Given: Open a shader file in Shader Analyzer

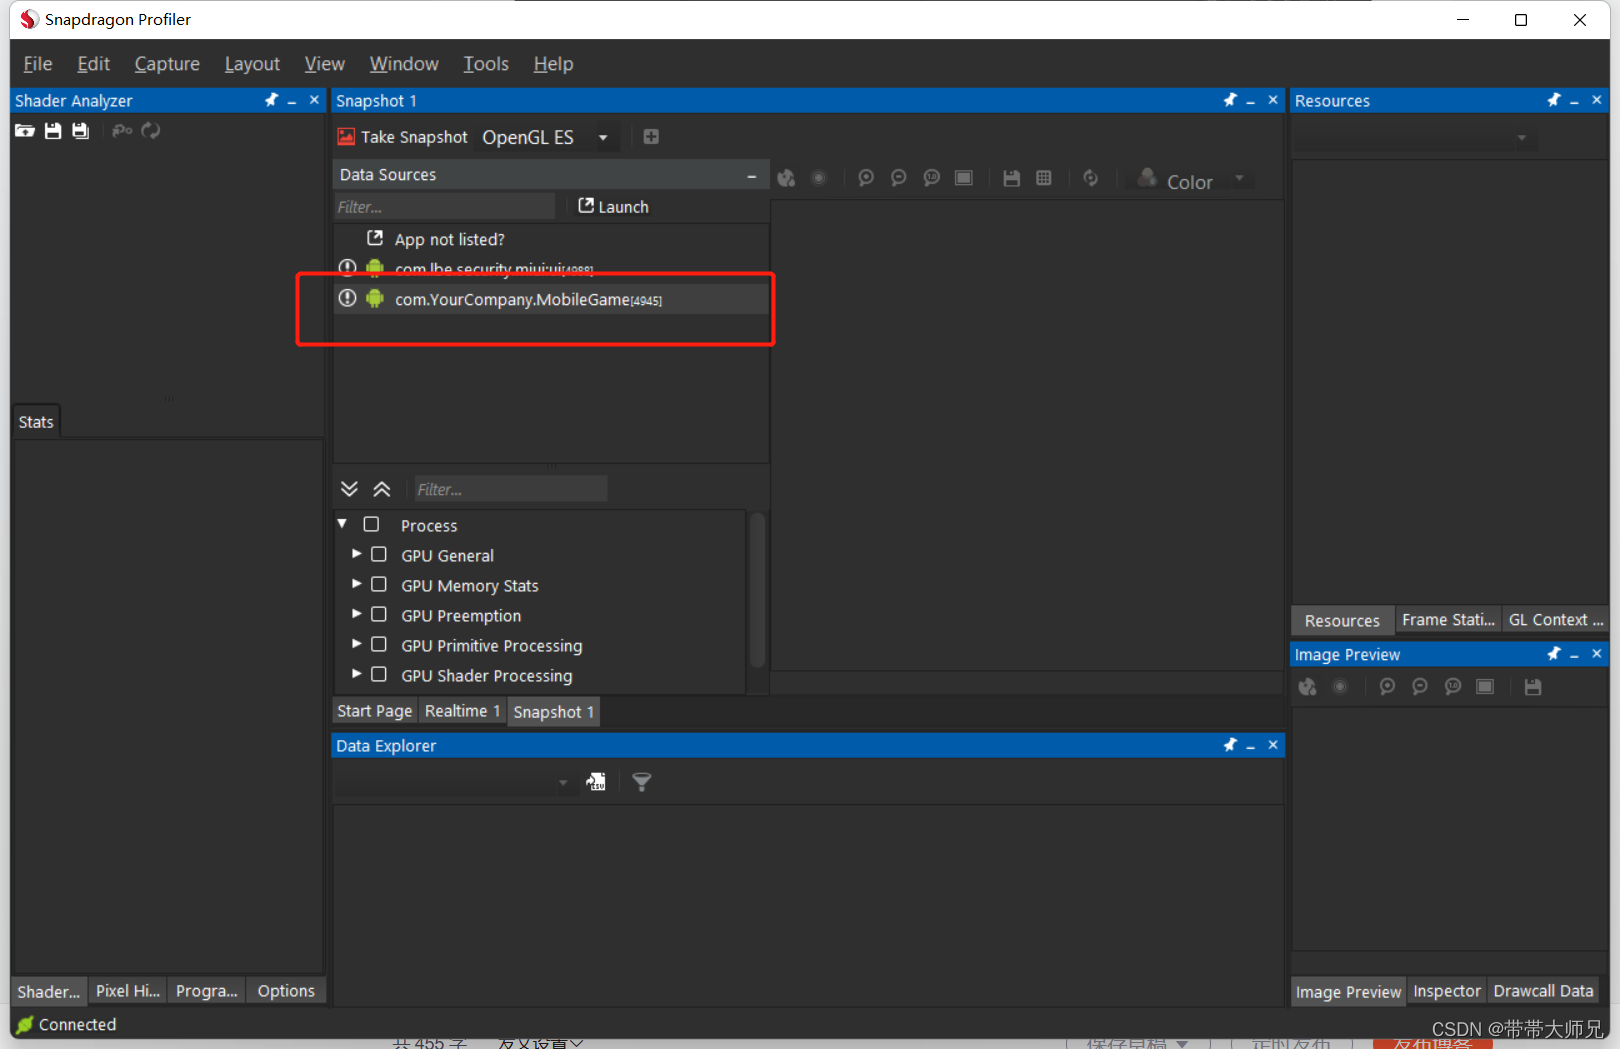Looking at the screenshot, I should pos(24,130).
